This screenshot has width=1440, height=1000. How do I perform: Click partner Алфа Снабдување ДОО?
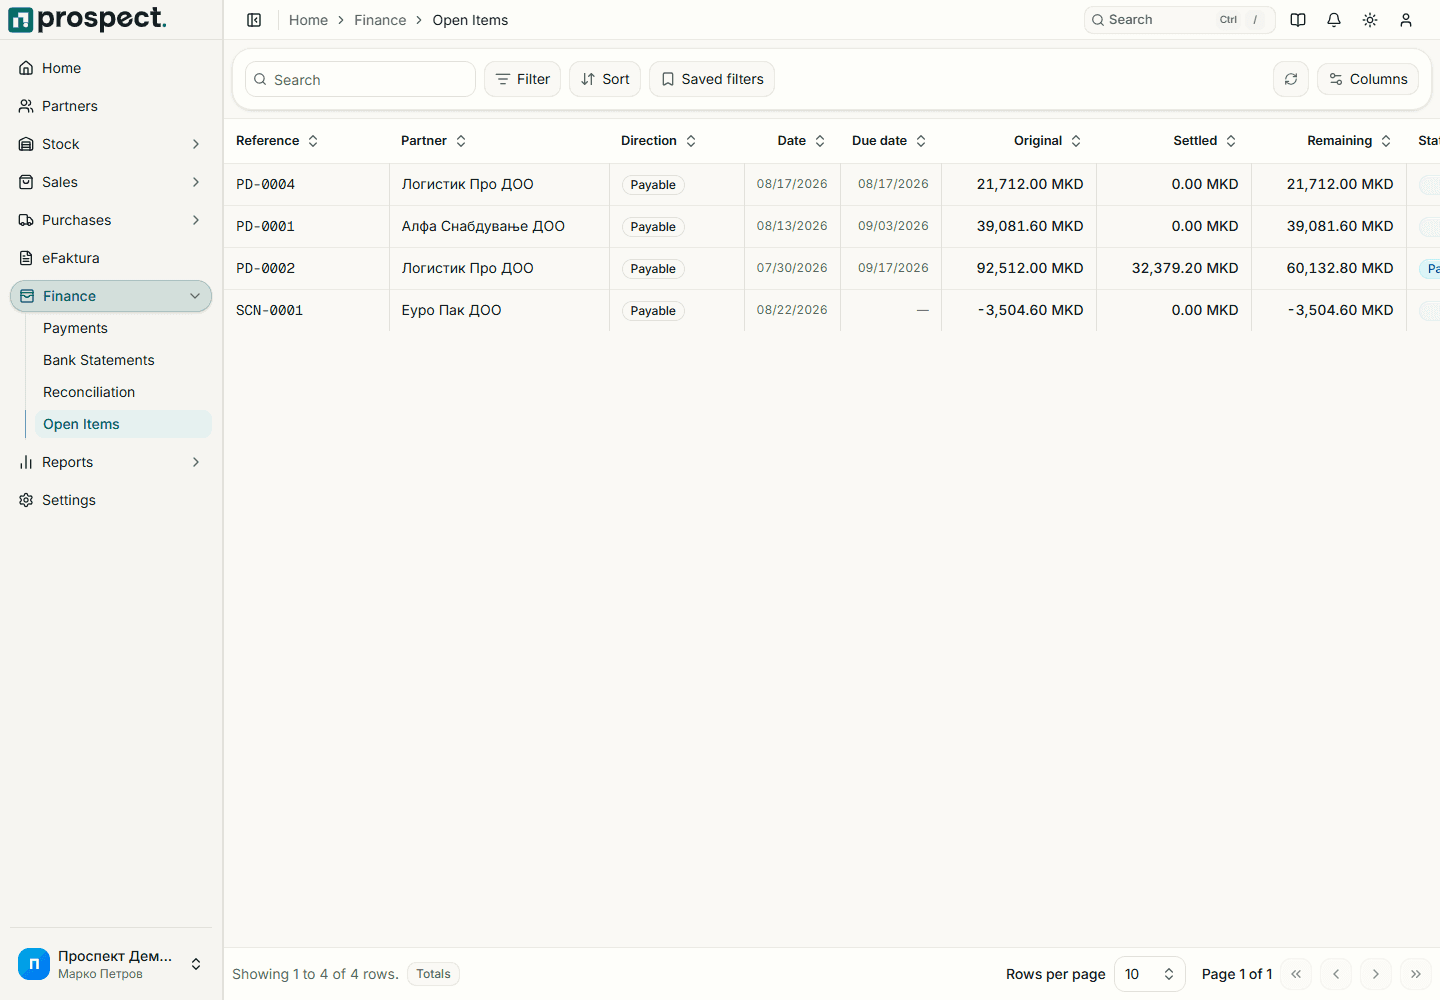(483, 226)
